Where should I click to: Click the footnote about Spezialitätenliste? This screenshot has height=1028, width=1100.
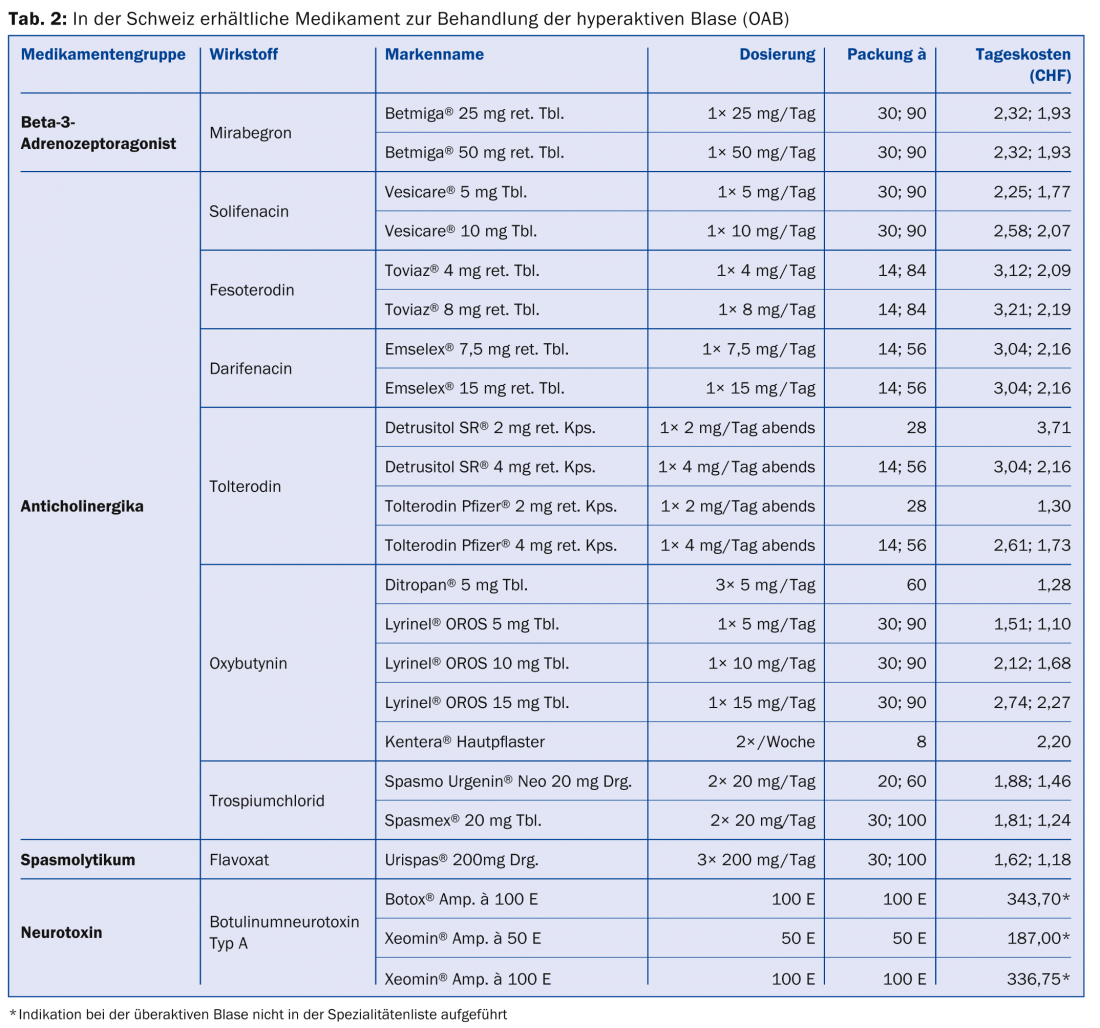point(258,1014)
